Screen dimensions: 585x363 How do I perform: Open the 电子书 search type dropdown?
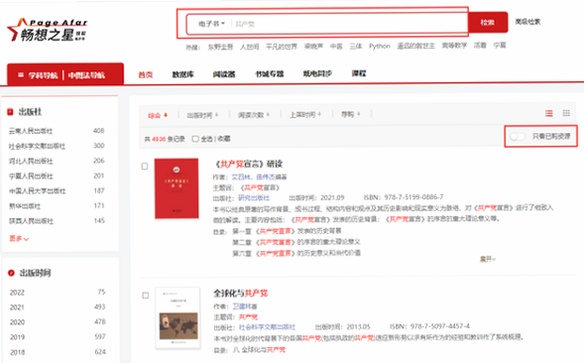(212, 24)
